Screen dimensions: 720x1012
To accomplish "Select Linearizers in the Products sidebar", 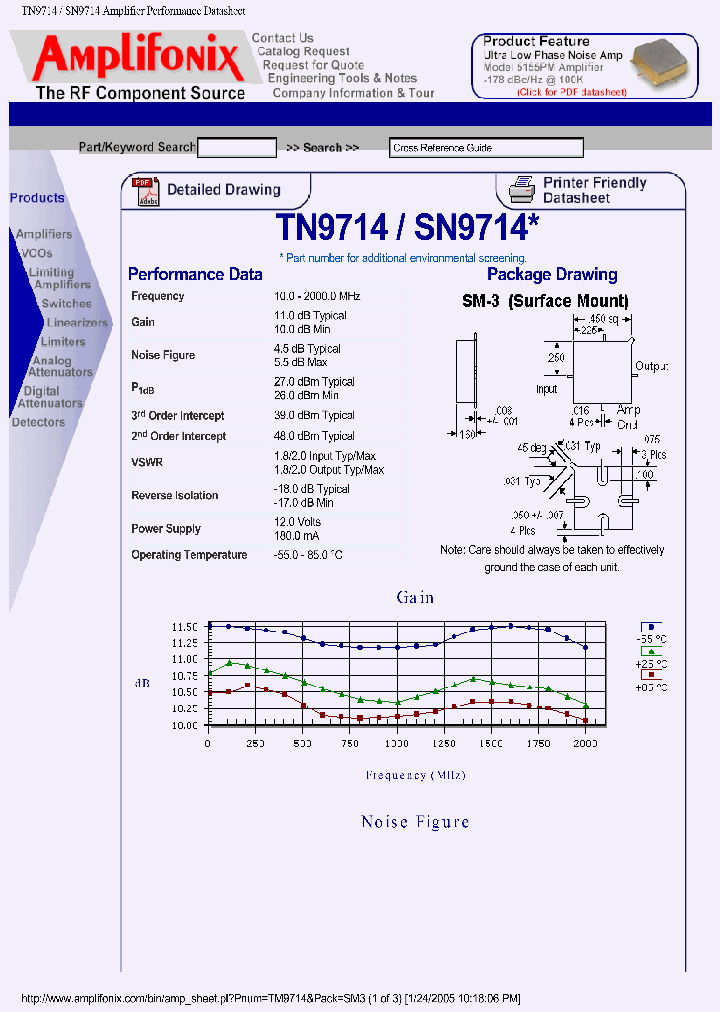I will 77,323.
